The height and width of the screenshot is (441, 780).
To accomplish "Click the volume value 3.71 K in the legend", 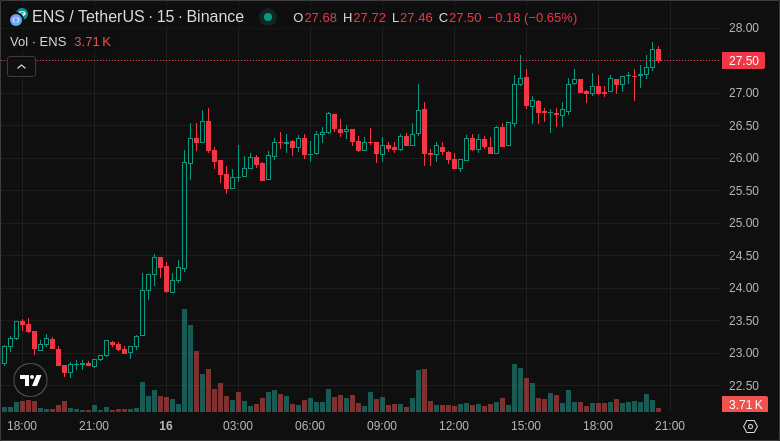I will (x=93, y=42).
